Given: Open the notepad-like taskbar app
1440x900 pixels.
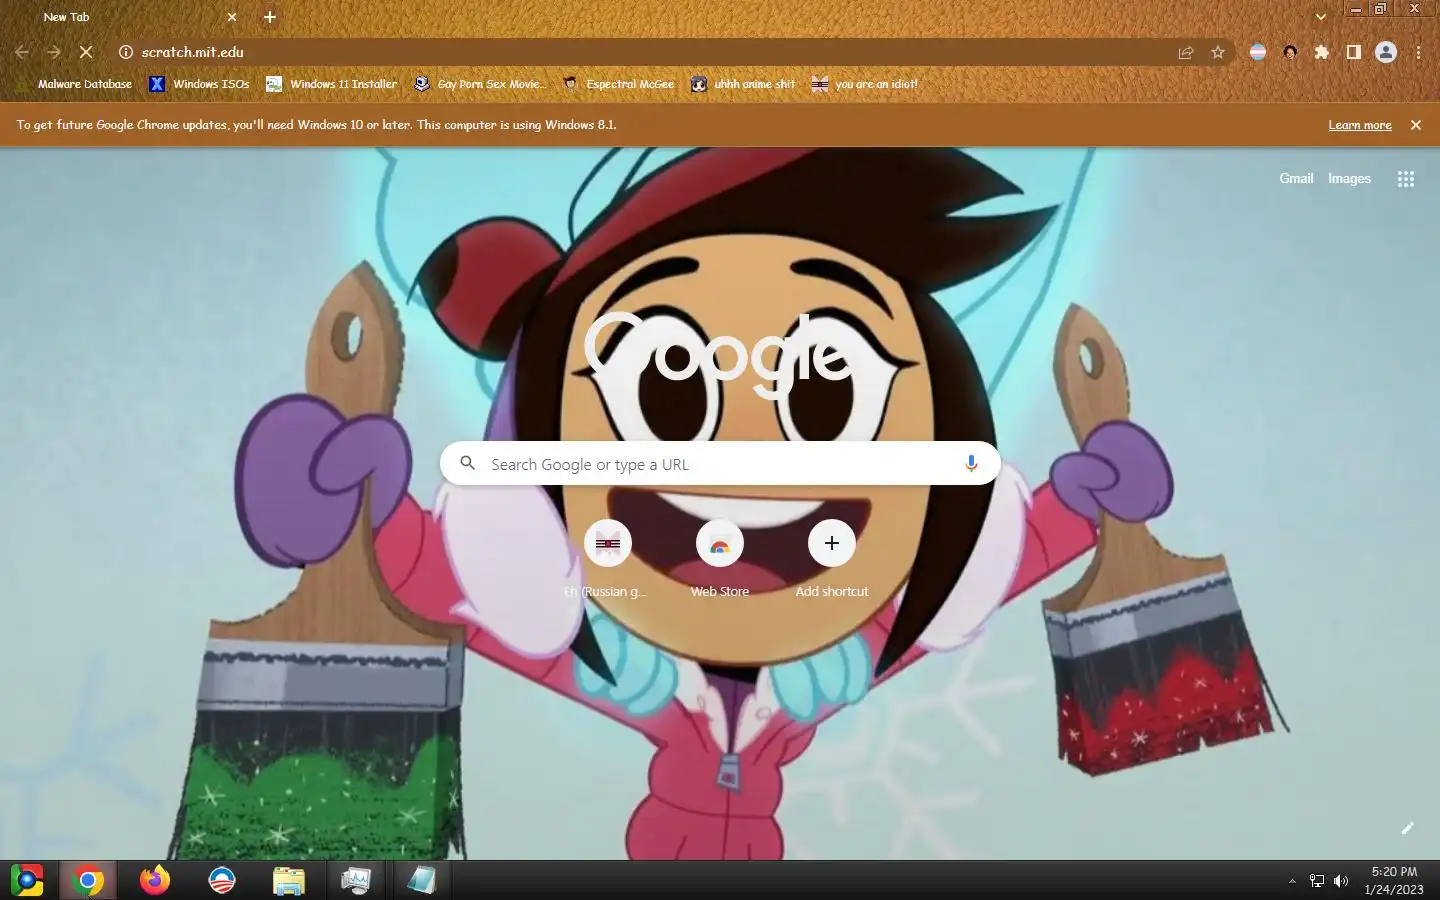Looking at the screenshot, I should 422,880.
